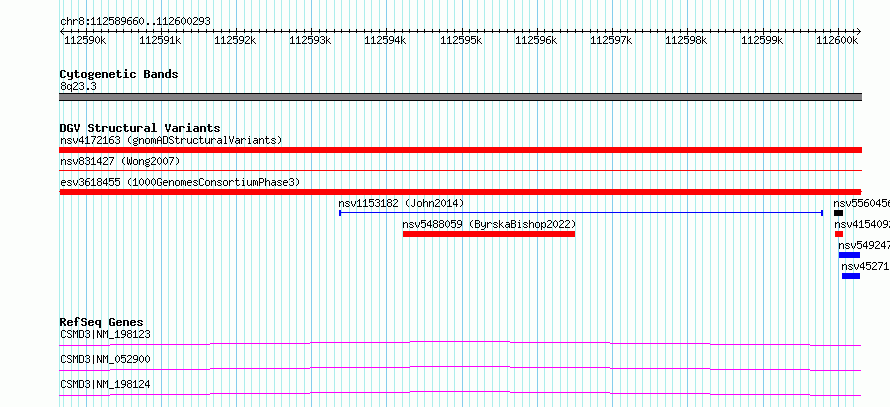
Task: Click the gray 8q23.3 cytogenetic band bar
Action: [x=460, y=97]
